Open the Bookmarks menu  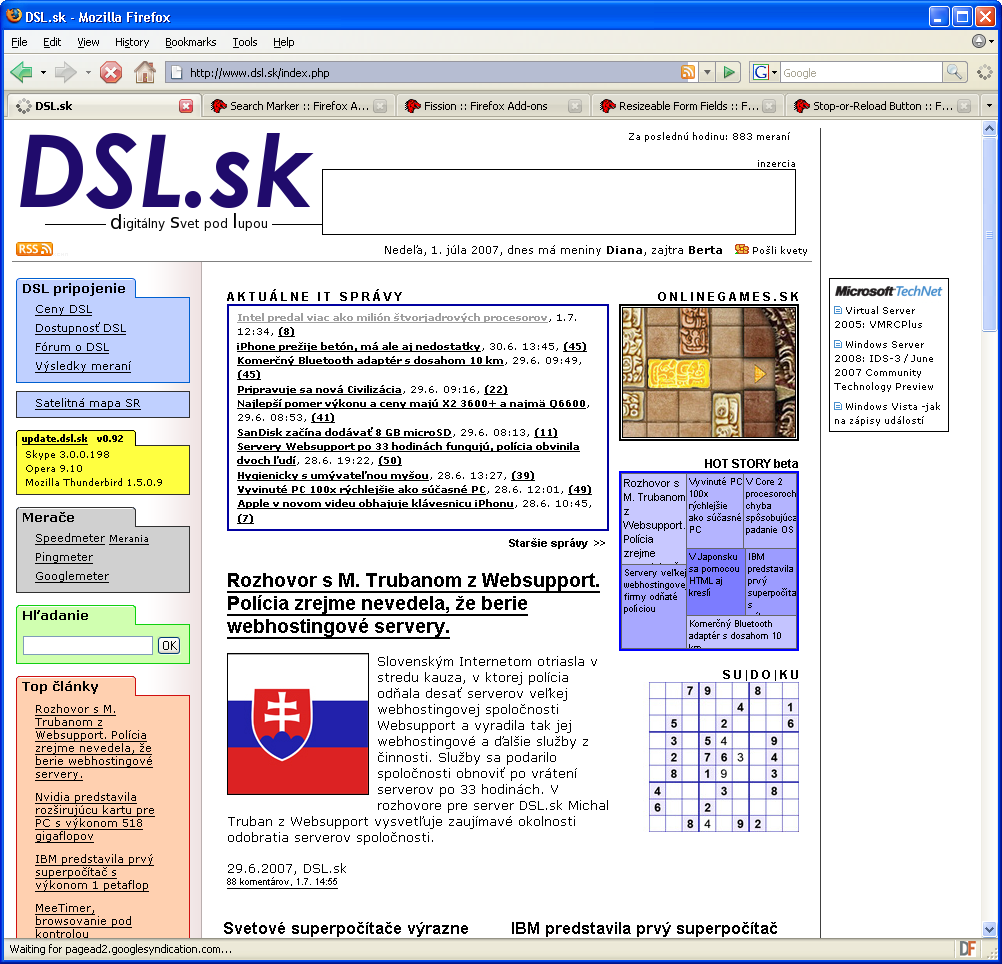(x=190, y=42)
